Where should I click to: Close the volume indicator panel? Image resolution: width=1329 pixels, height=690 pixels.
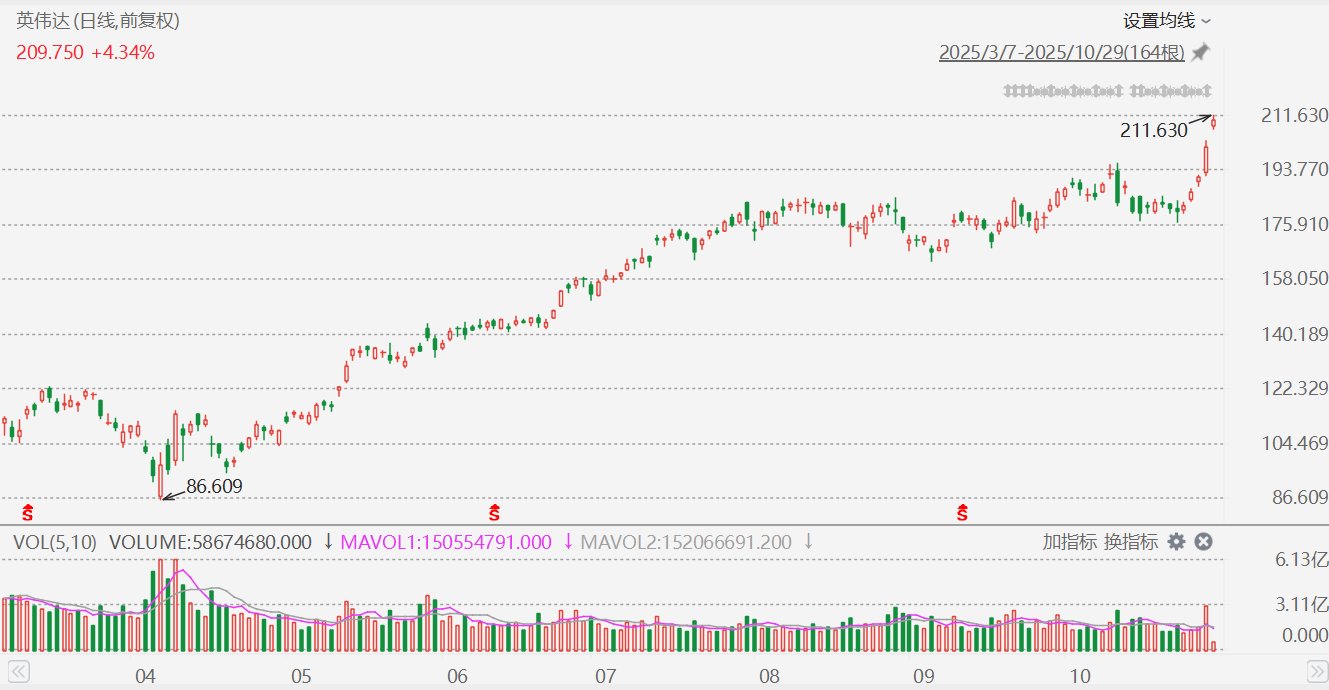pyautogui.click(x=1204, y=542)
